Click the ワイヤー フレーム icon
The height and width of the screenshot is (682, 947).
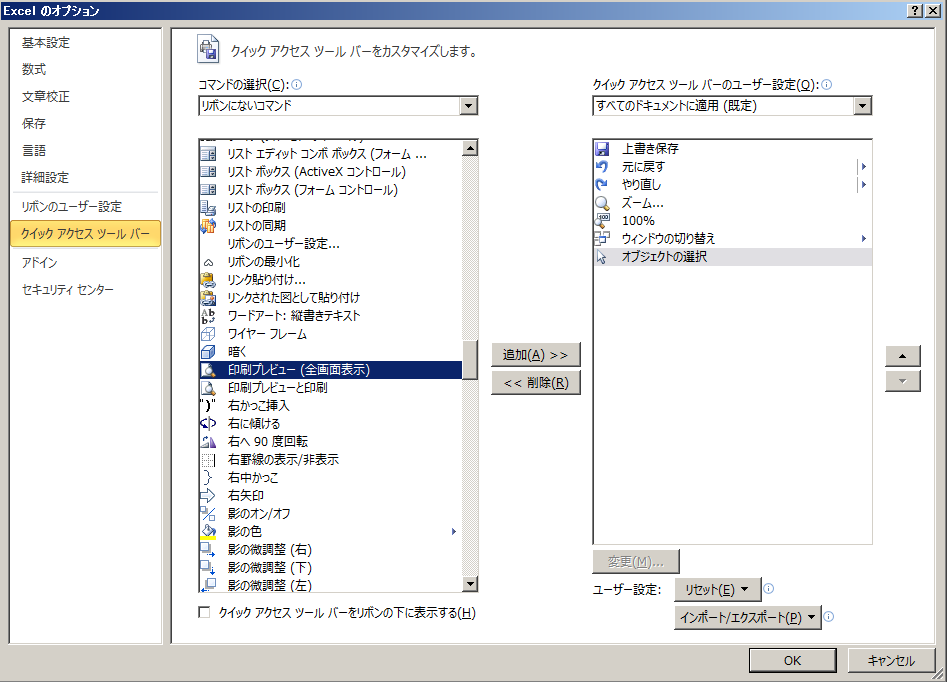pos(208,334)
